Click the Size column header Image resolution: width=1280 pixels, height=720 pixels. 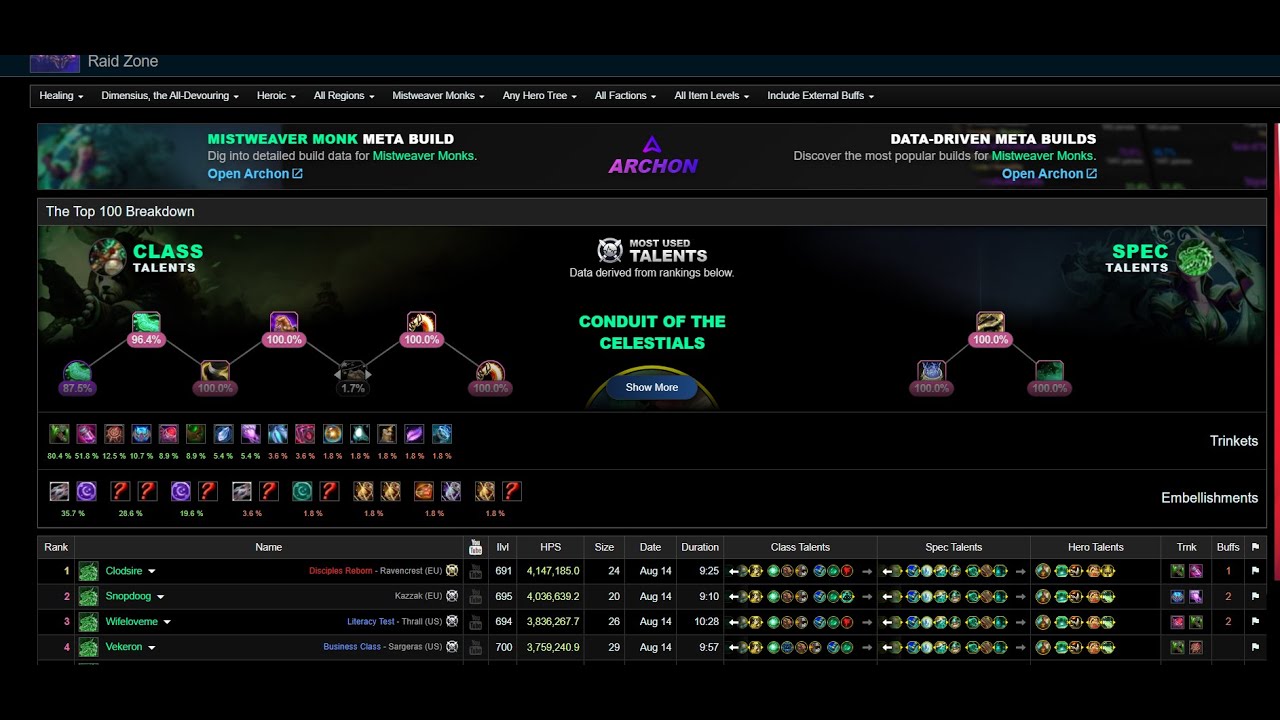(604, 547)
